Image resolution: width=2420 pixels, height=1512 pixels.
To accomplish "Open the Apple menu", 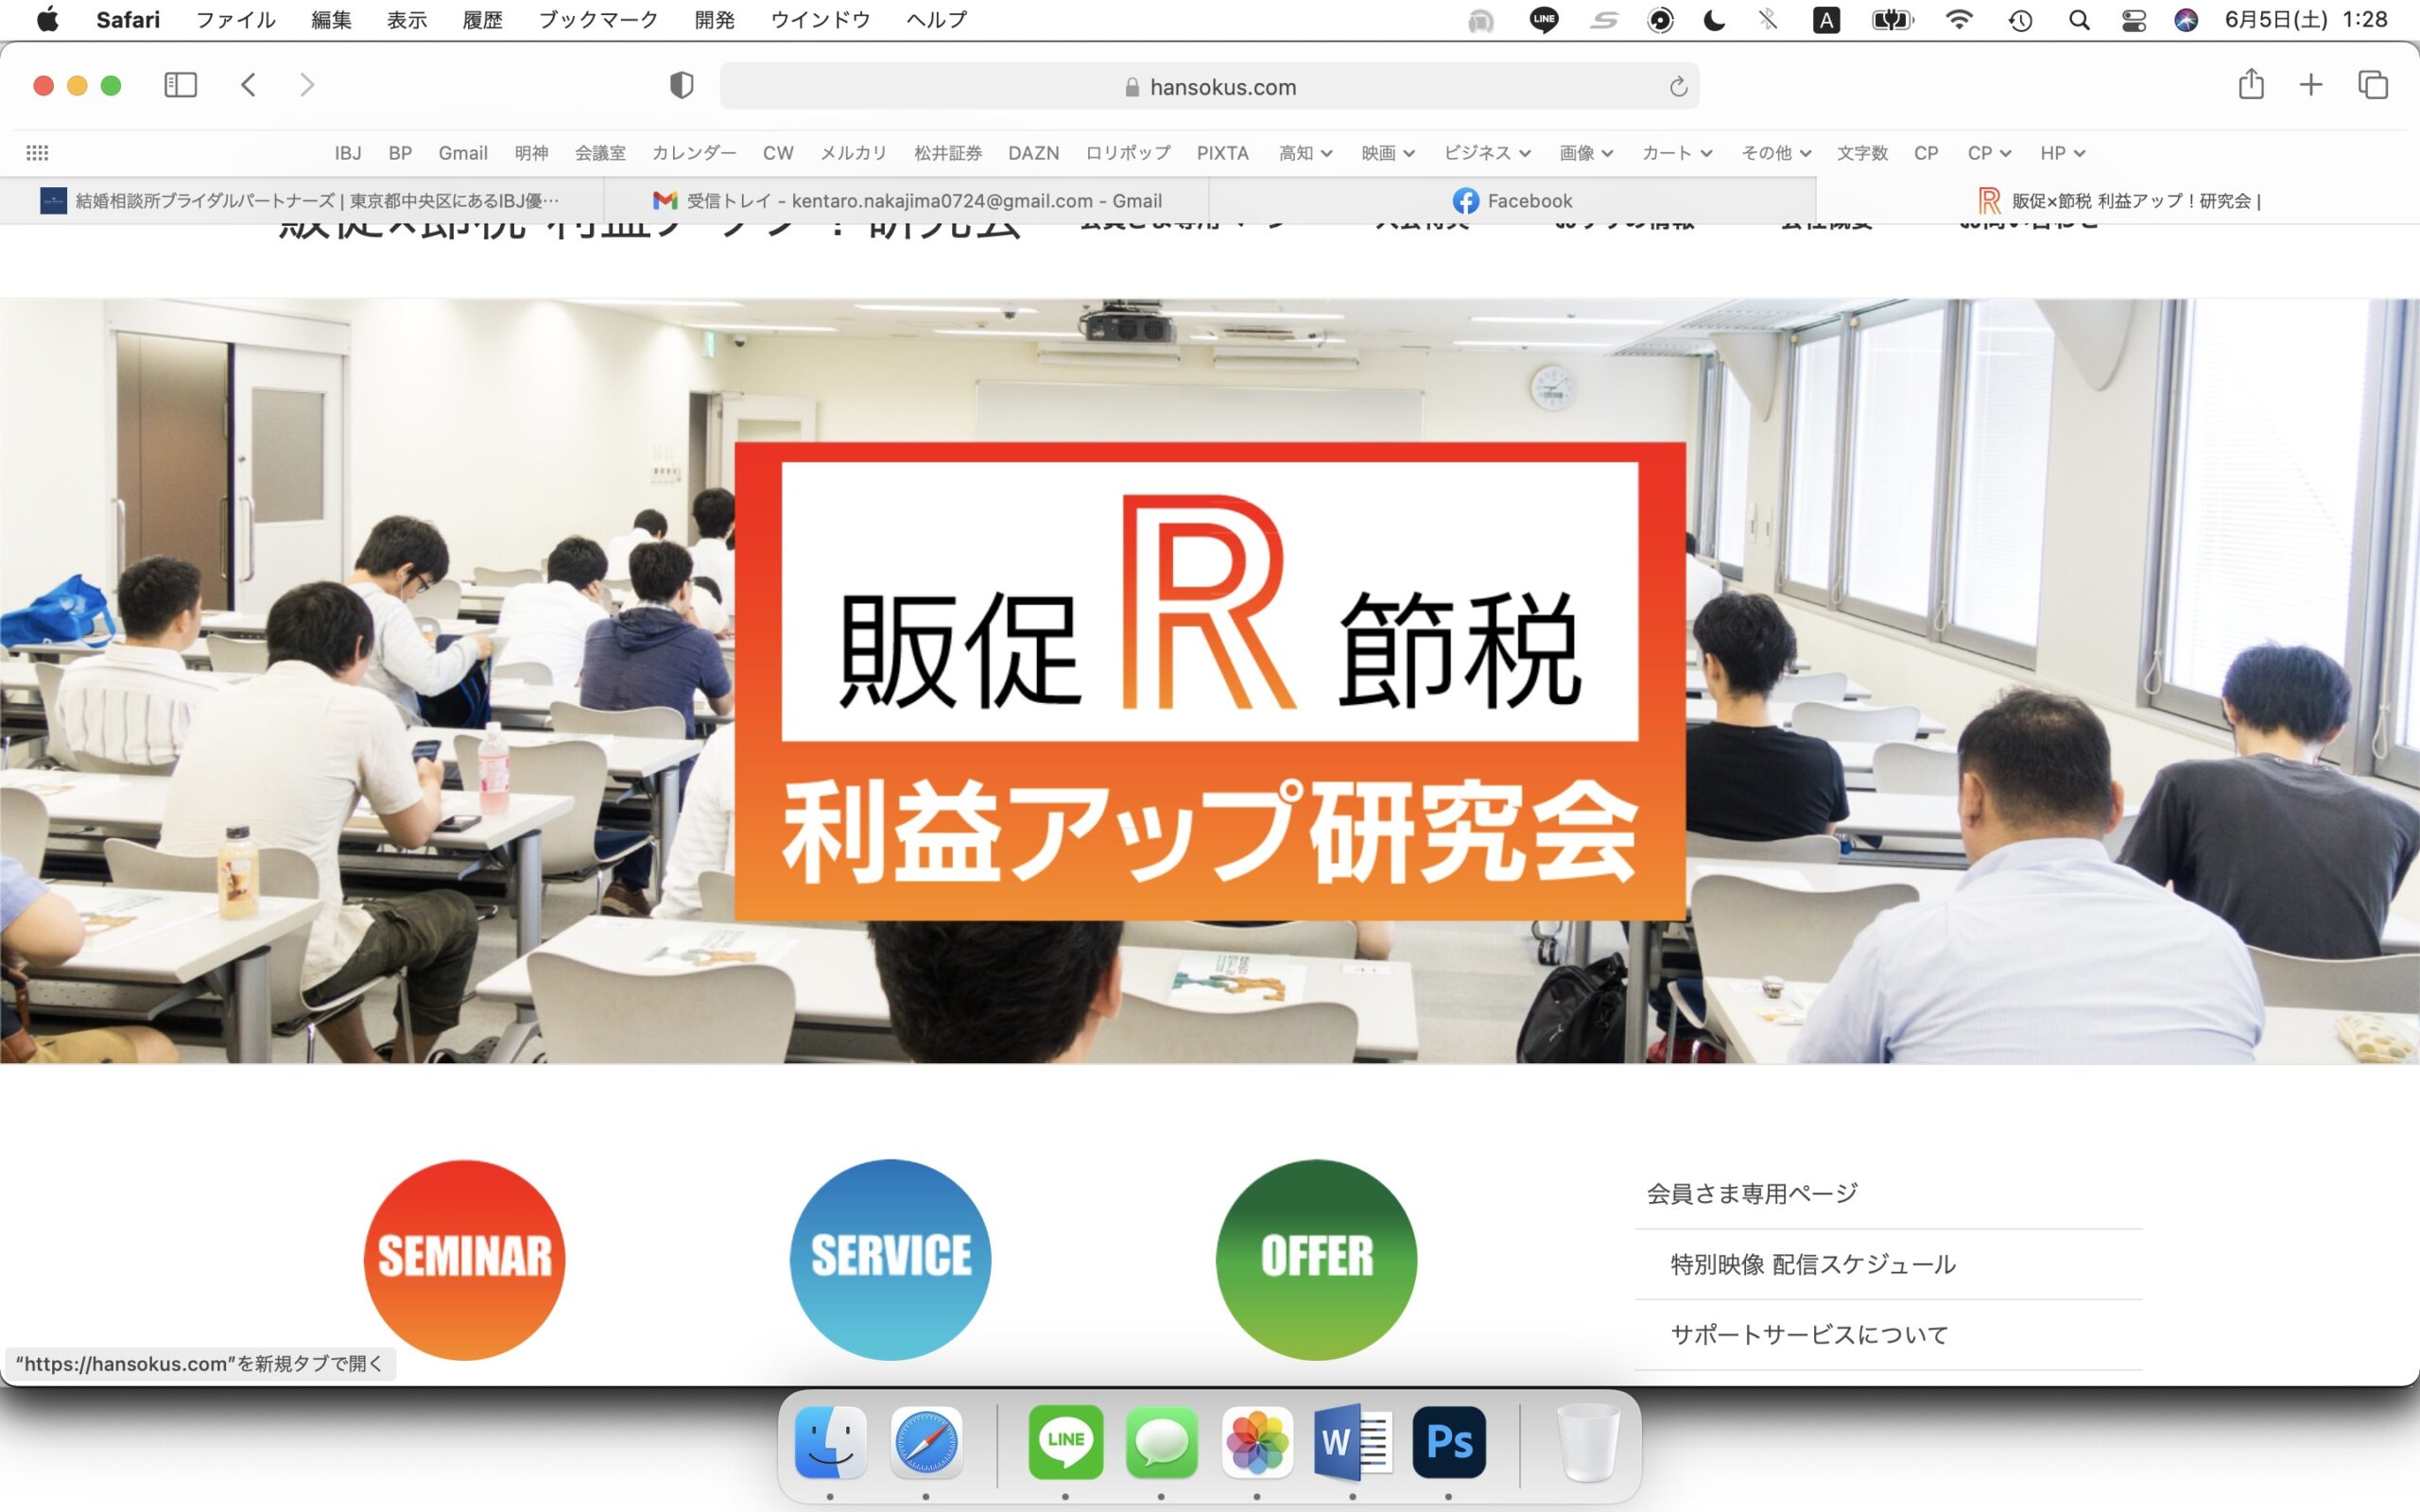I will [x=47, y=19].
